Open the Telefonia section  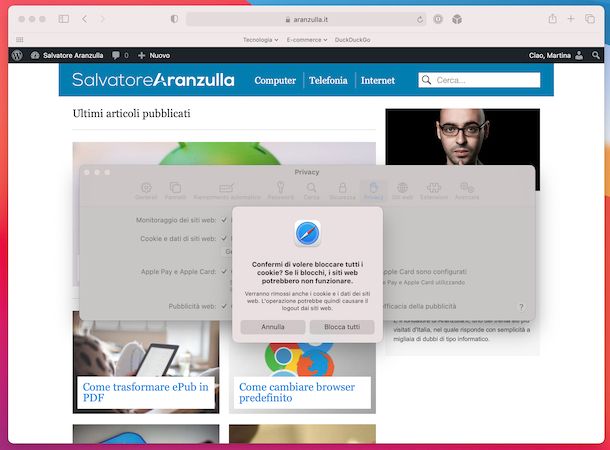click(328, 80)
